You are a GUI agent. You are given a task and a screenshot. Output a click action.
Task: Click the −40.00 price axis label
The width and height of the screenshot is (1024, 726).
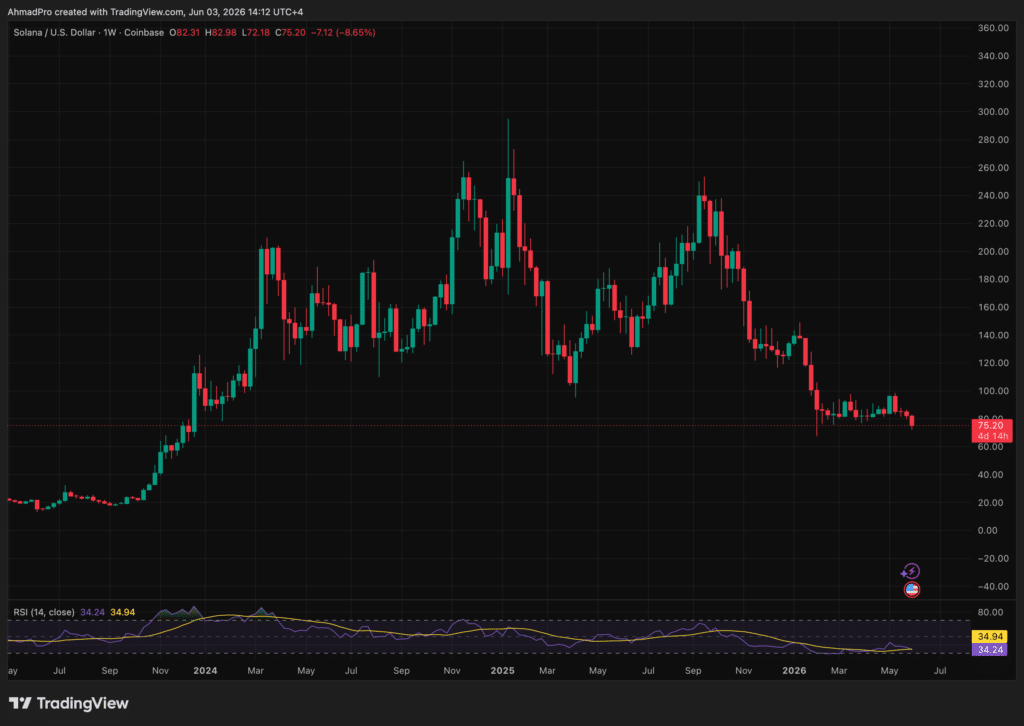tap(993, 586)
